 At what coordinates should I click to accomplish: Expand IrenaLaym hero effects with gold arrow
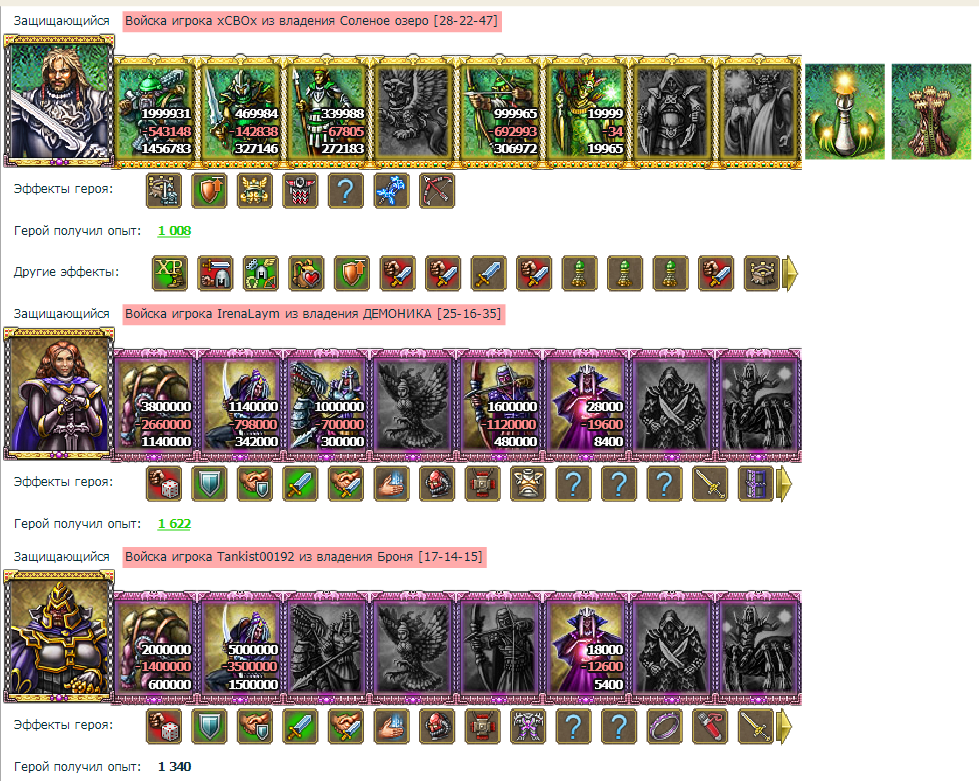(784, 484)
